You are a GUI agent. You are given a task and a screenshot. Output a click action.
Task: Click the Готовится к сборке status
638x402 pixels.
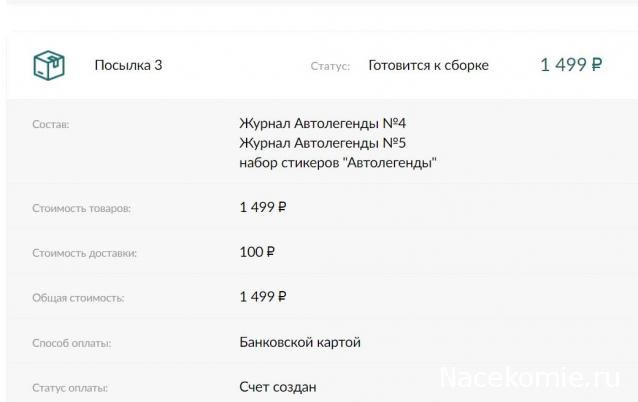[x=428, y=66]
